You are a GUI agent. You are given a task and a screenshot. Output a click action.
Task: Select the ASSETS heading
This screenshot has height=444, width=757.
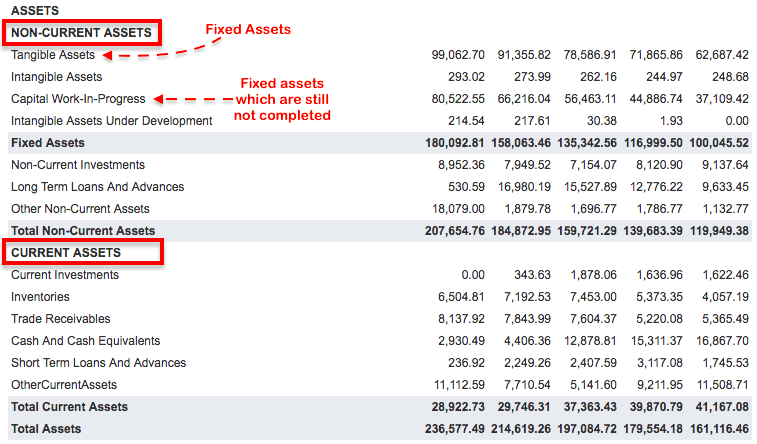[35, 11]
